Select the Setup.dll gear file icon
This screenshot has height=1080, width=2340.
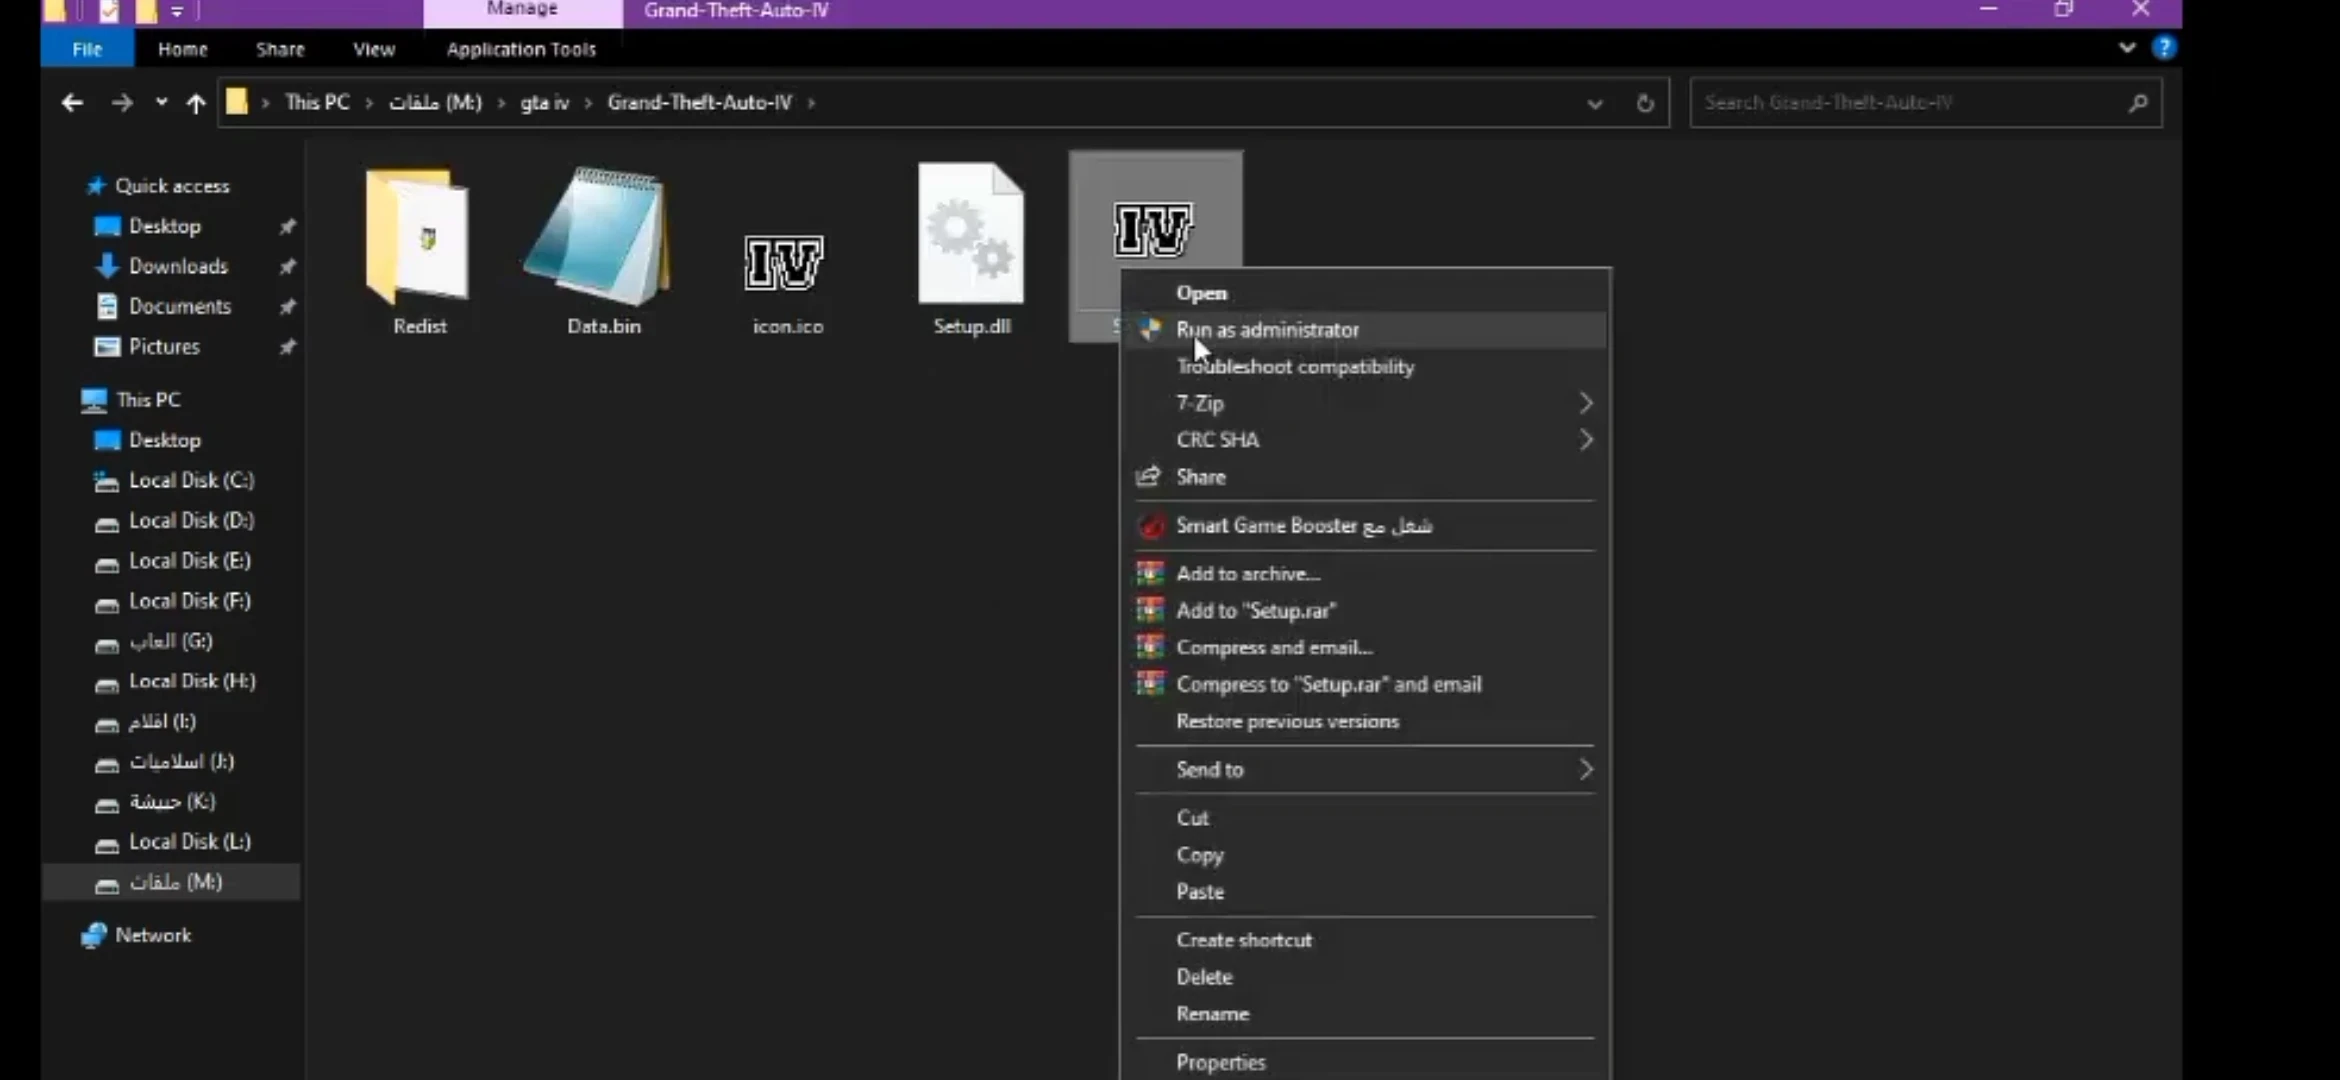tap(970, 236)
